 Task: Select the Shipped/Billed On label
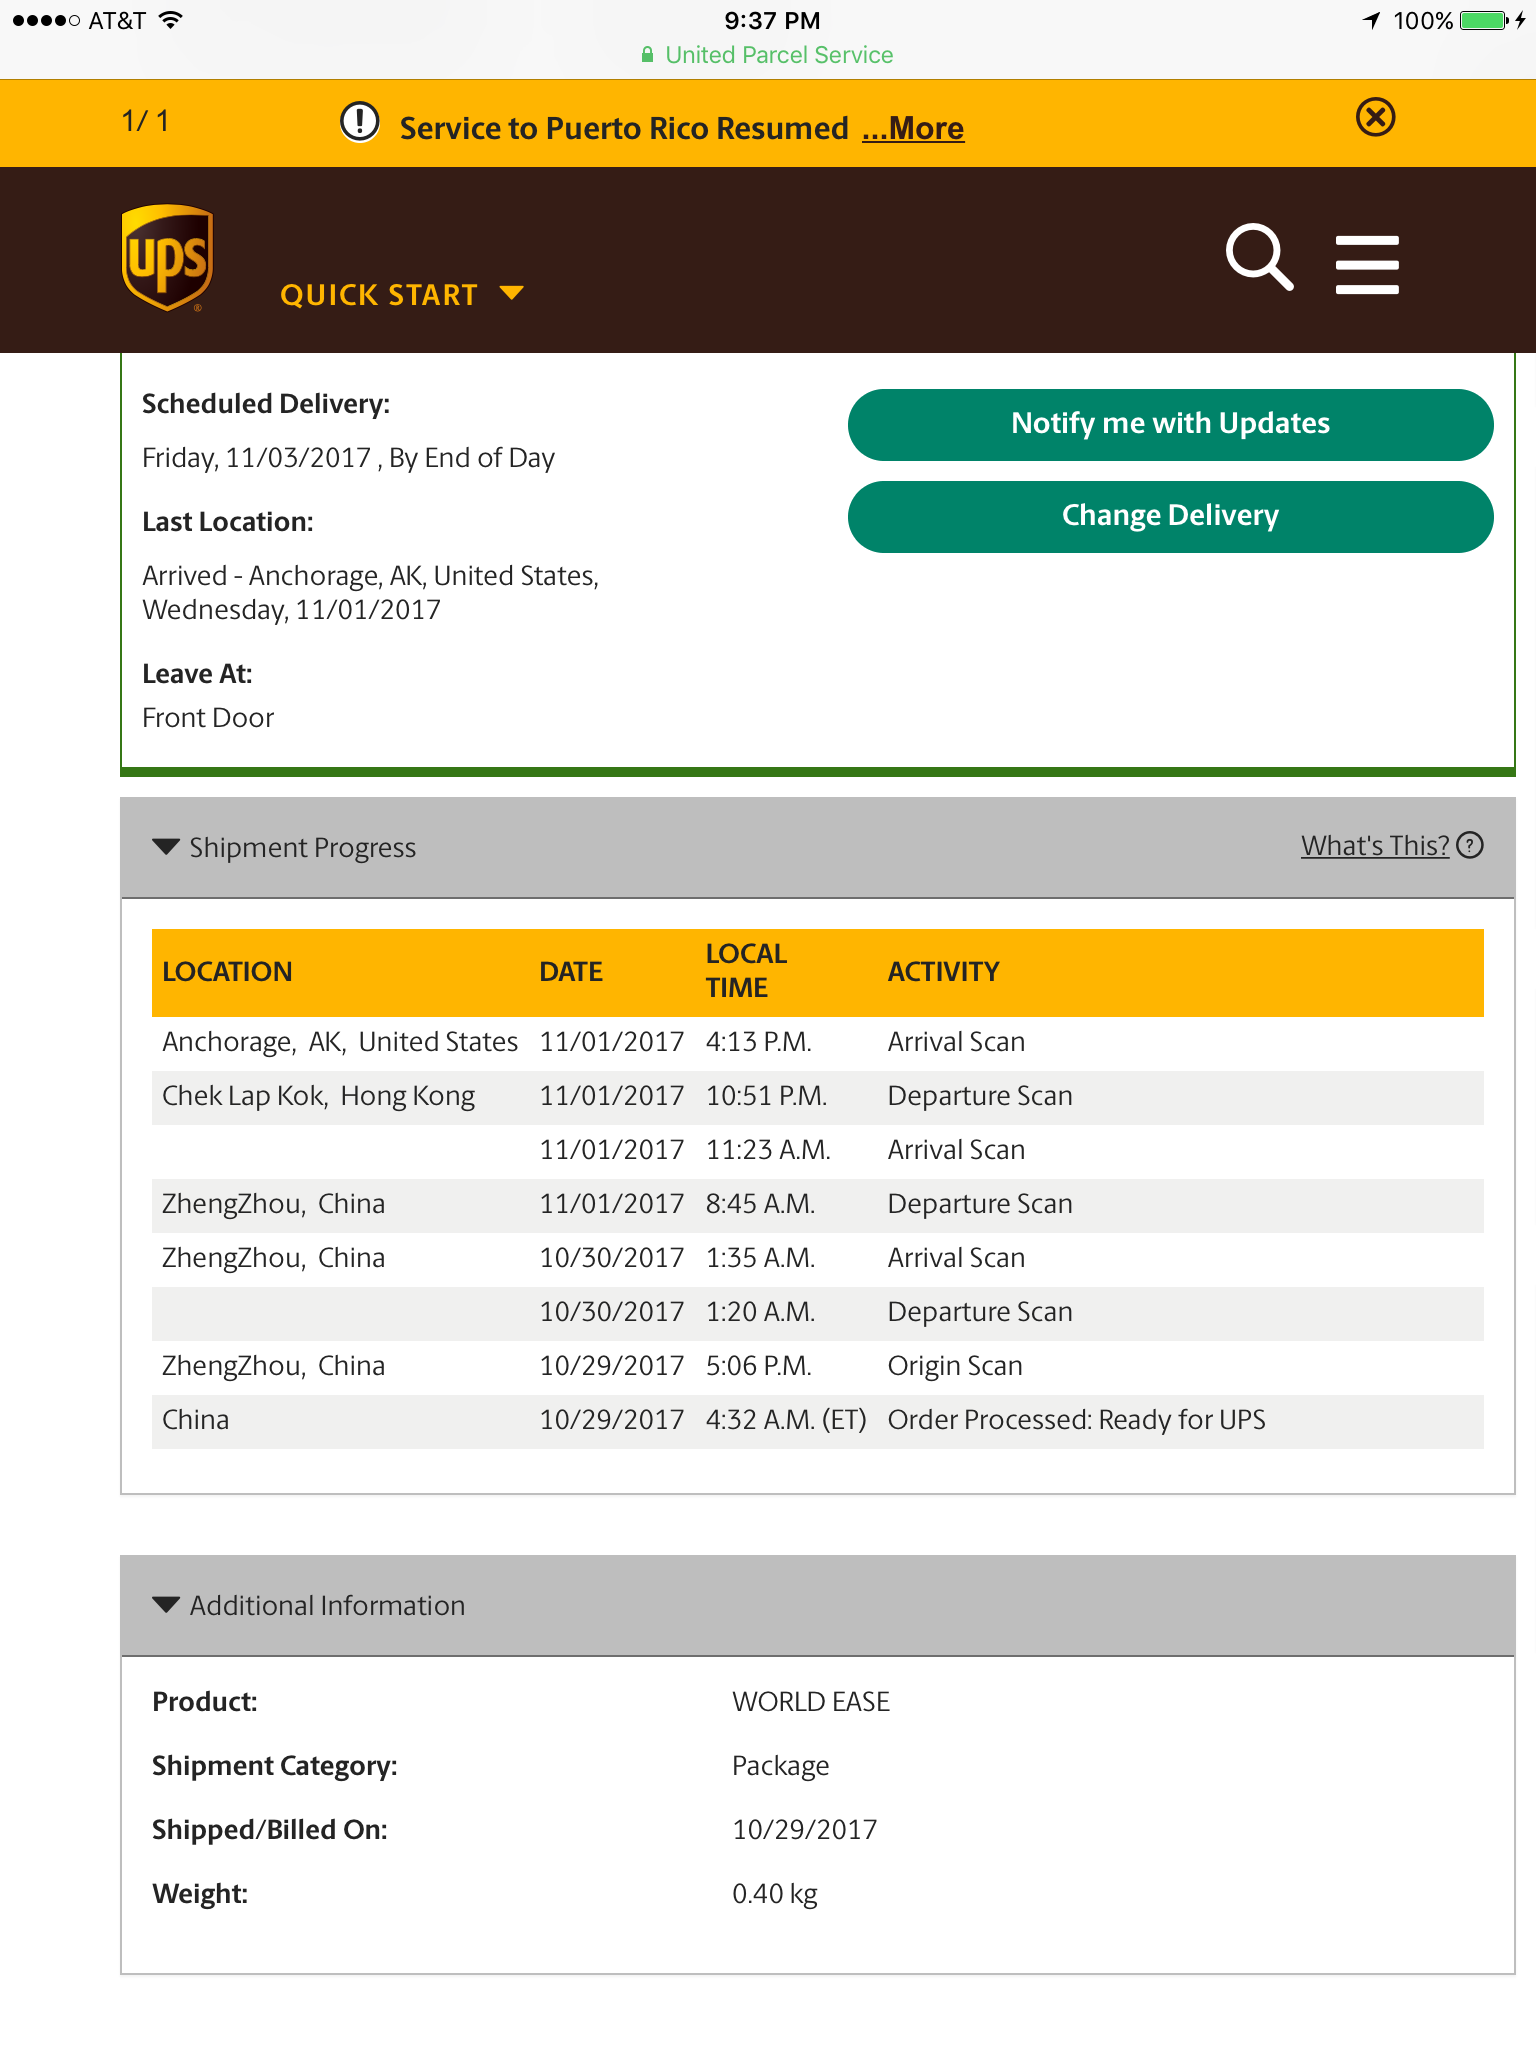coord(270,1830)
